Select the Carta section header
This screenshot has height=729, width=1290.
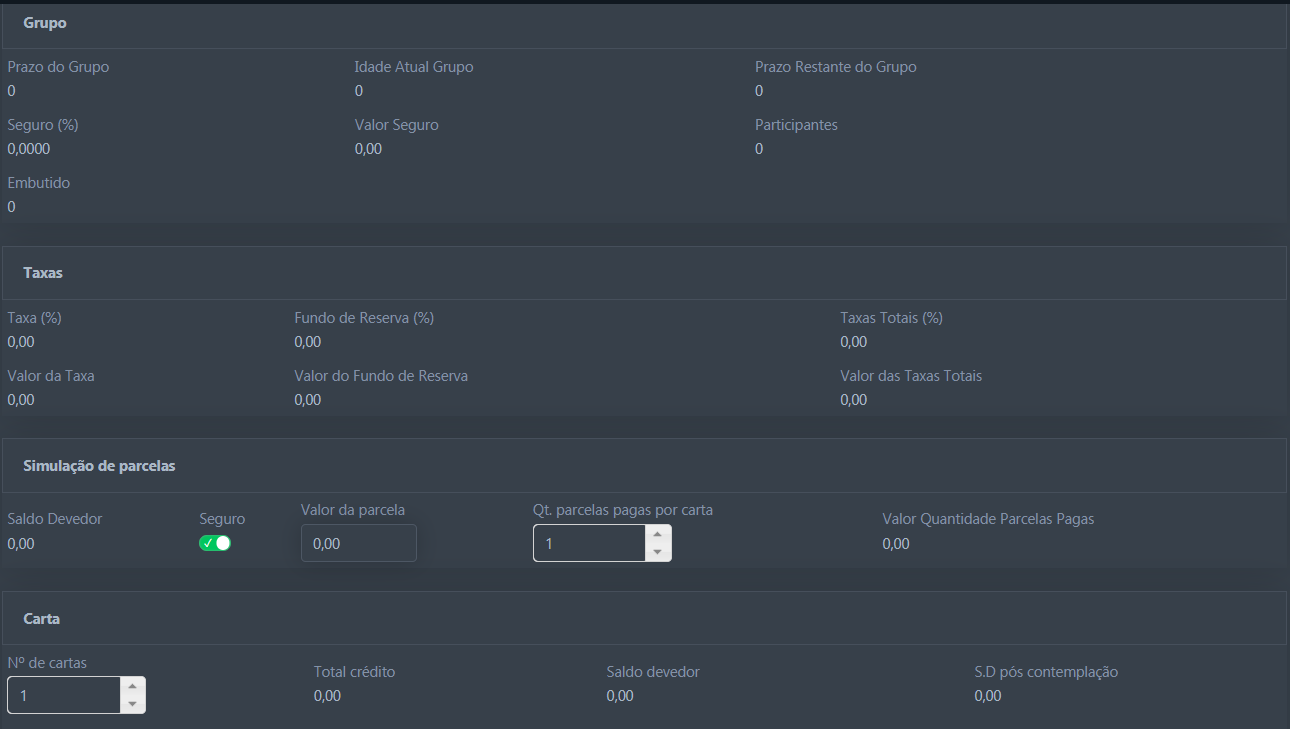(42, 619)
